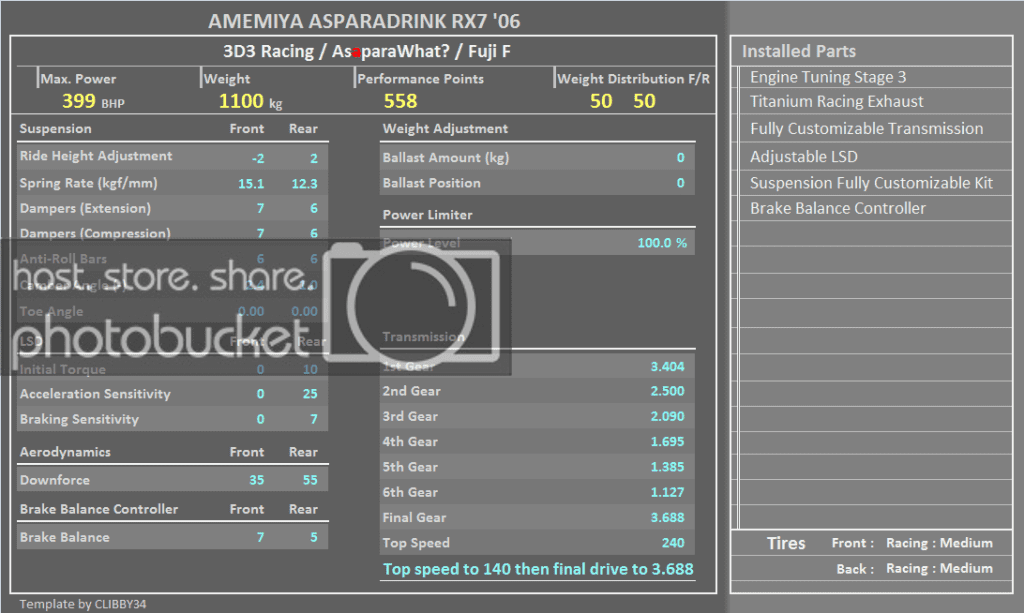Select the 2nd Gear ratio 2.500
The height and width of the screenshot is (613, 1024).
(x=667, y=391)
